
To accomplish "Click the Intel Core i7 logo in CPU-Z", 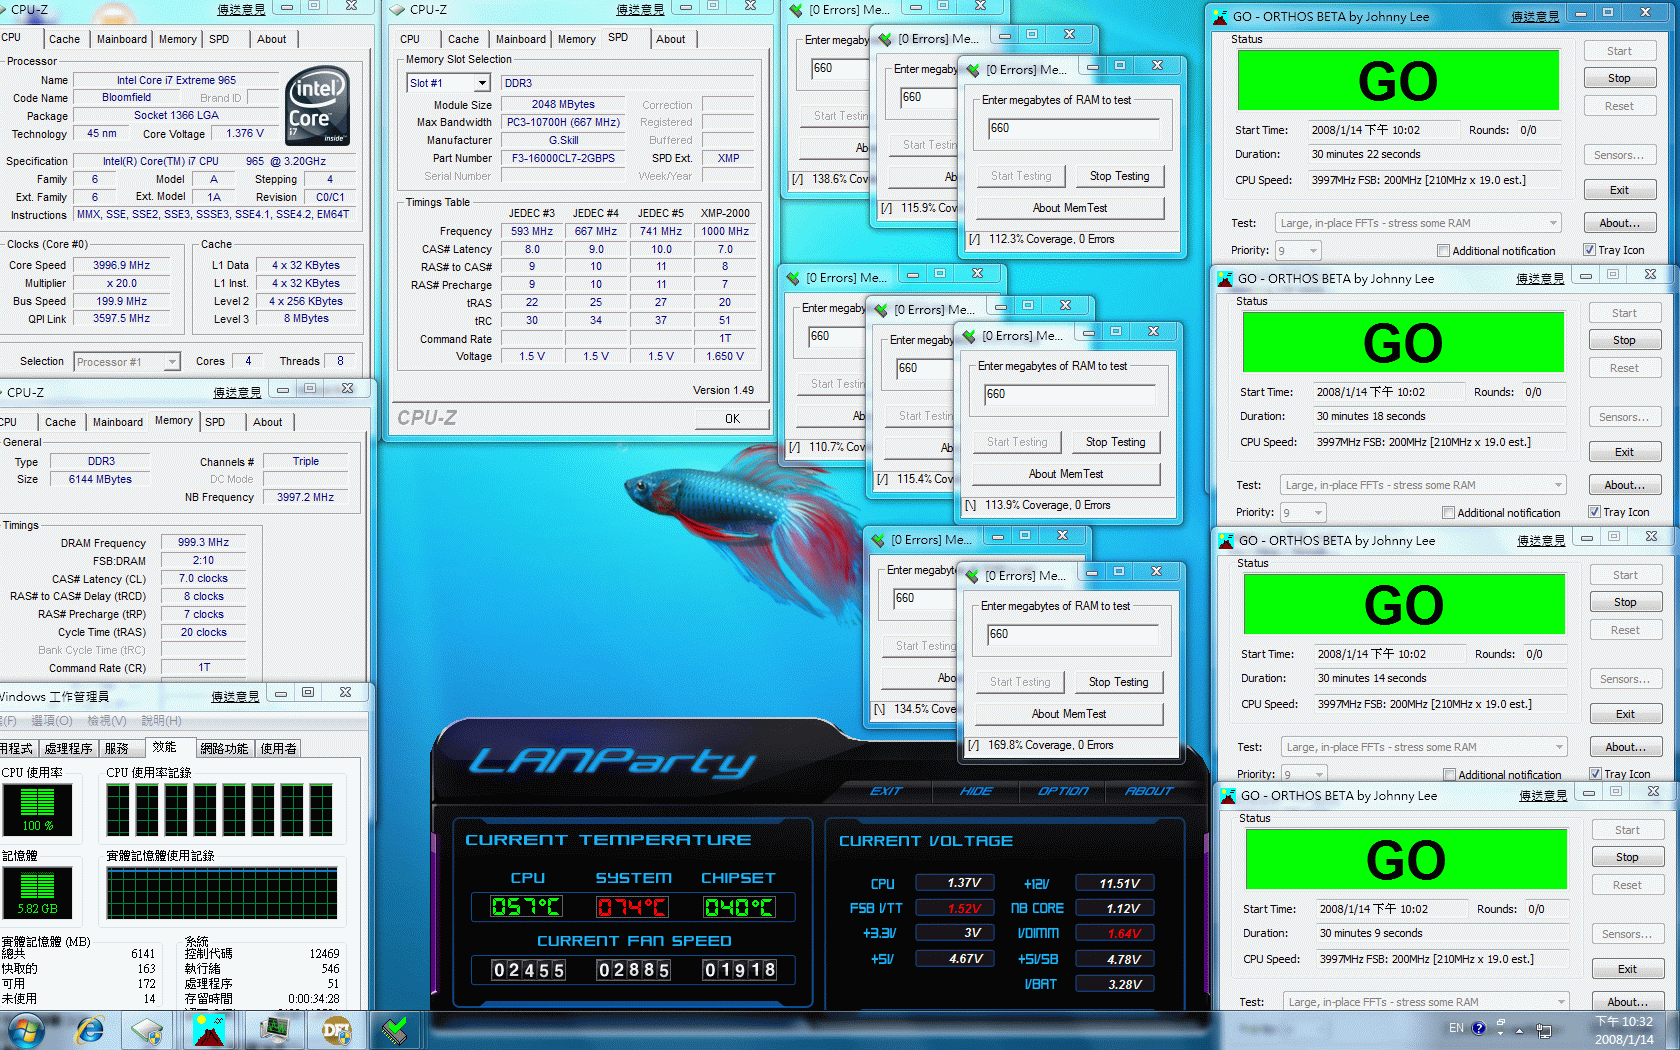I will pos(317,105).
